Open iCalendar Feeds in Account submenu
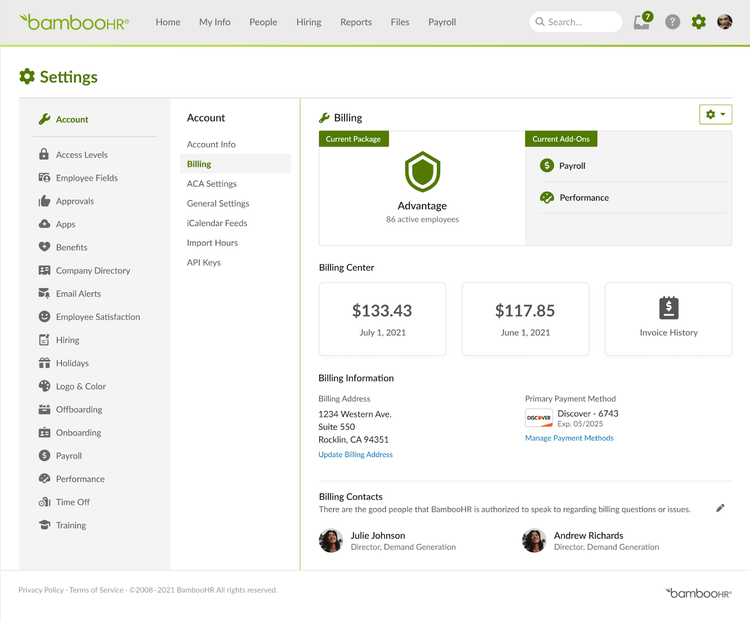750x621 pixels. [x=217, y=223]
